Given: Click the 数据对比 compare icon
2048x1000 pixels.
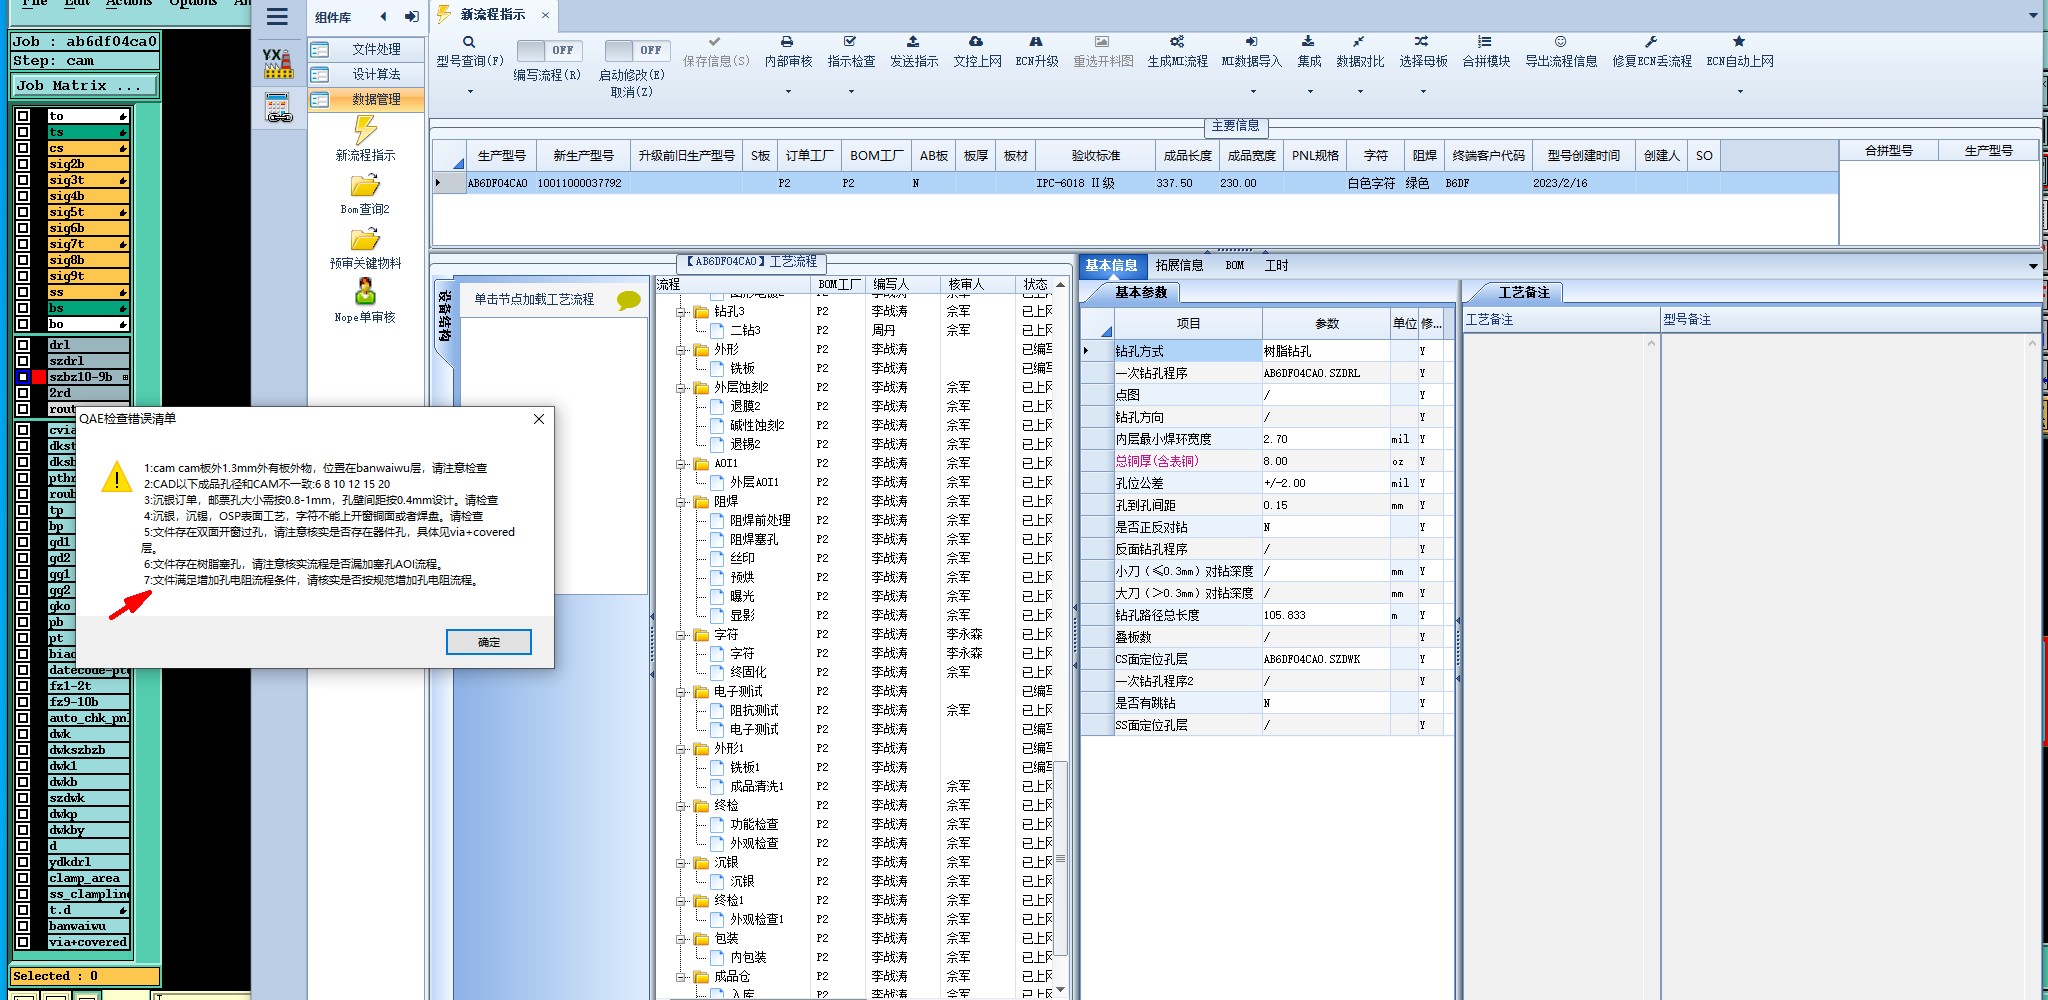Looking at the screenshot, I should pos(1359,42).
